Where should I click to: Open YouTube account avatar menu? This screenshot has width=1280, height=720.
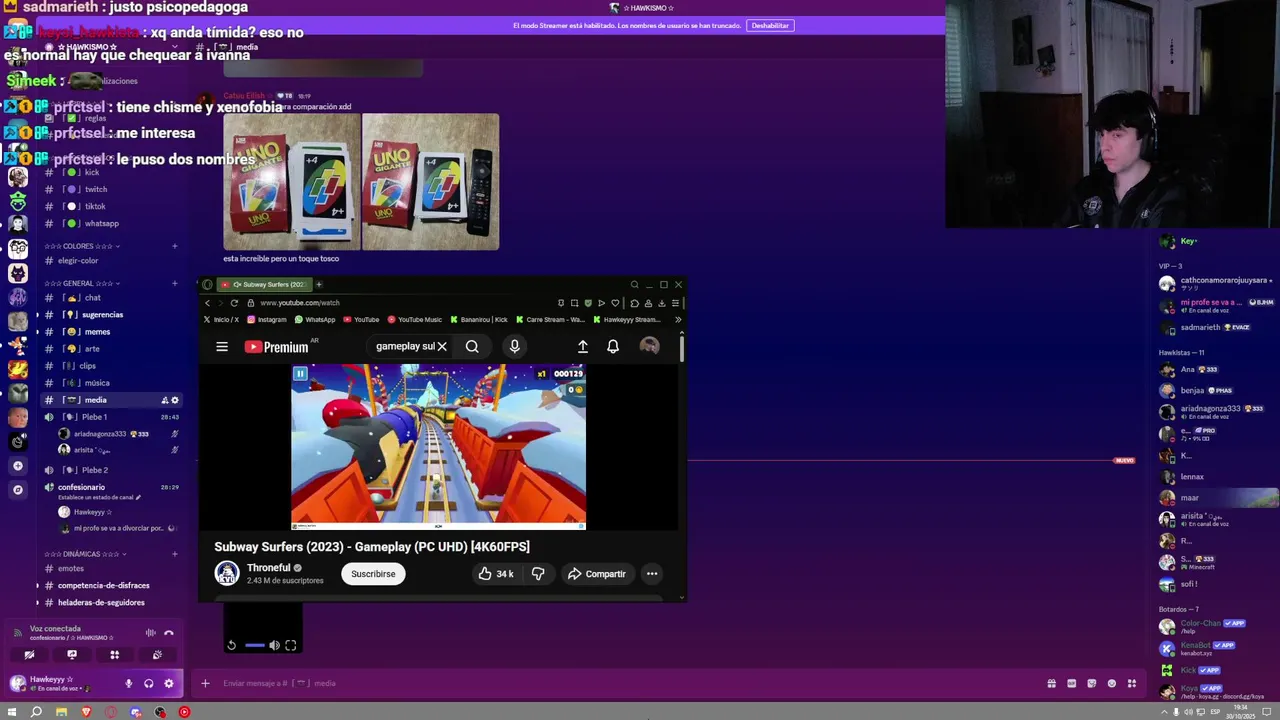(x=649, y=346)
